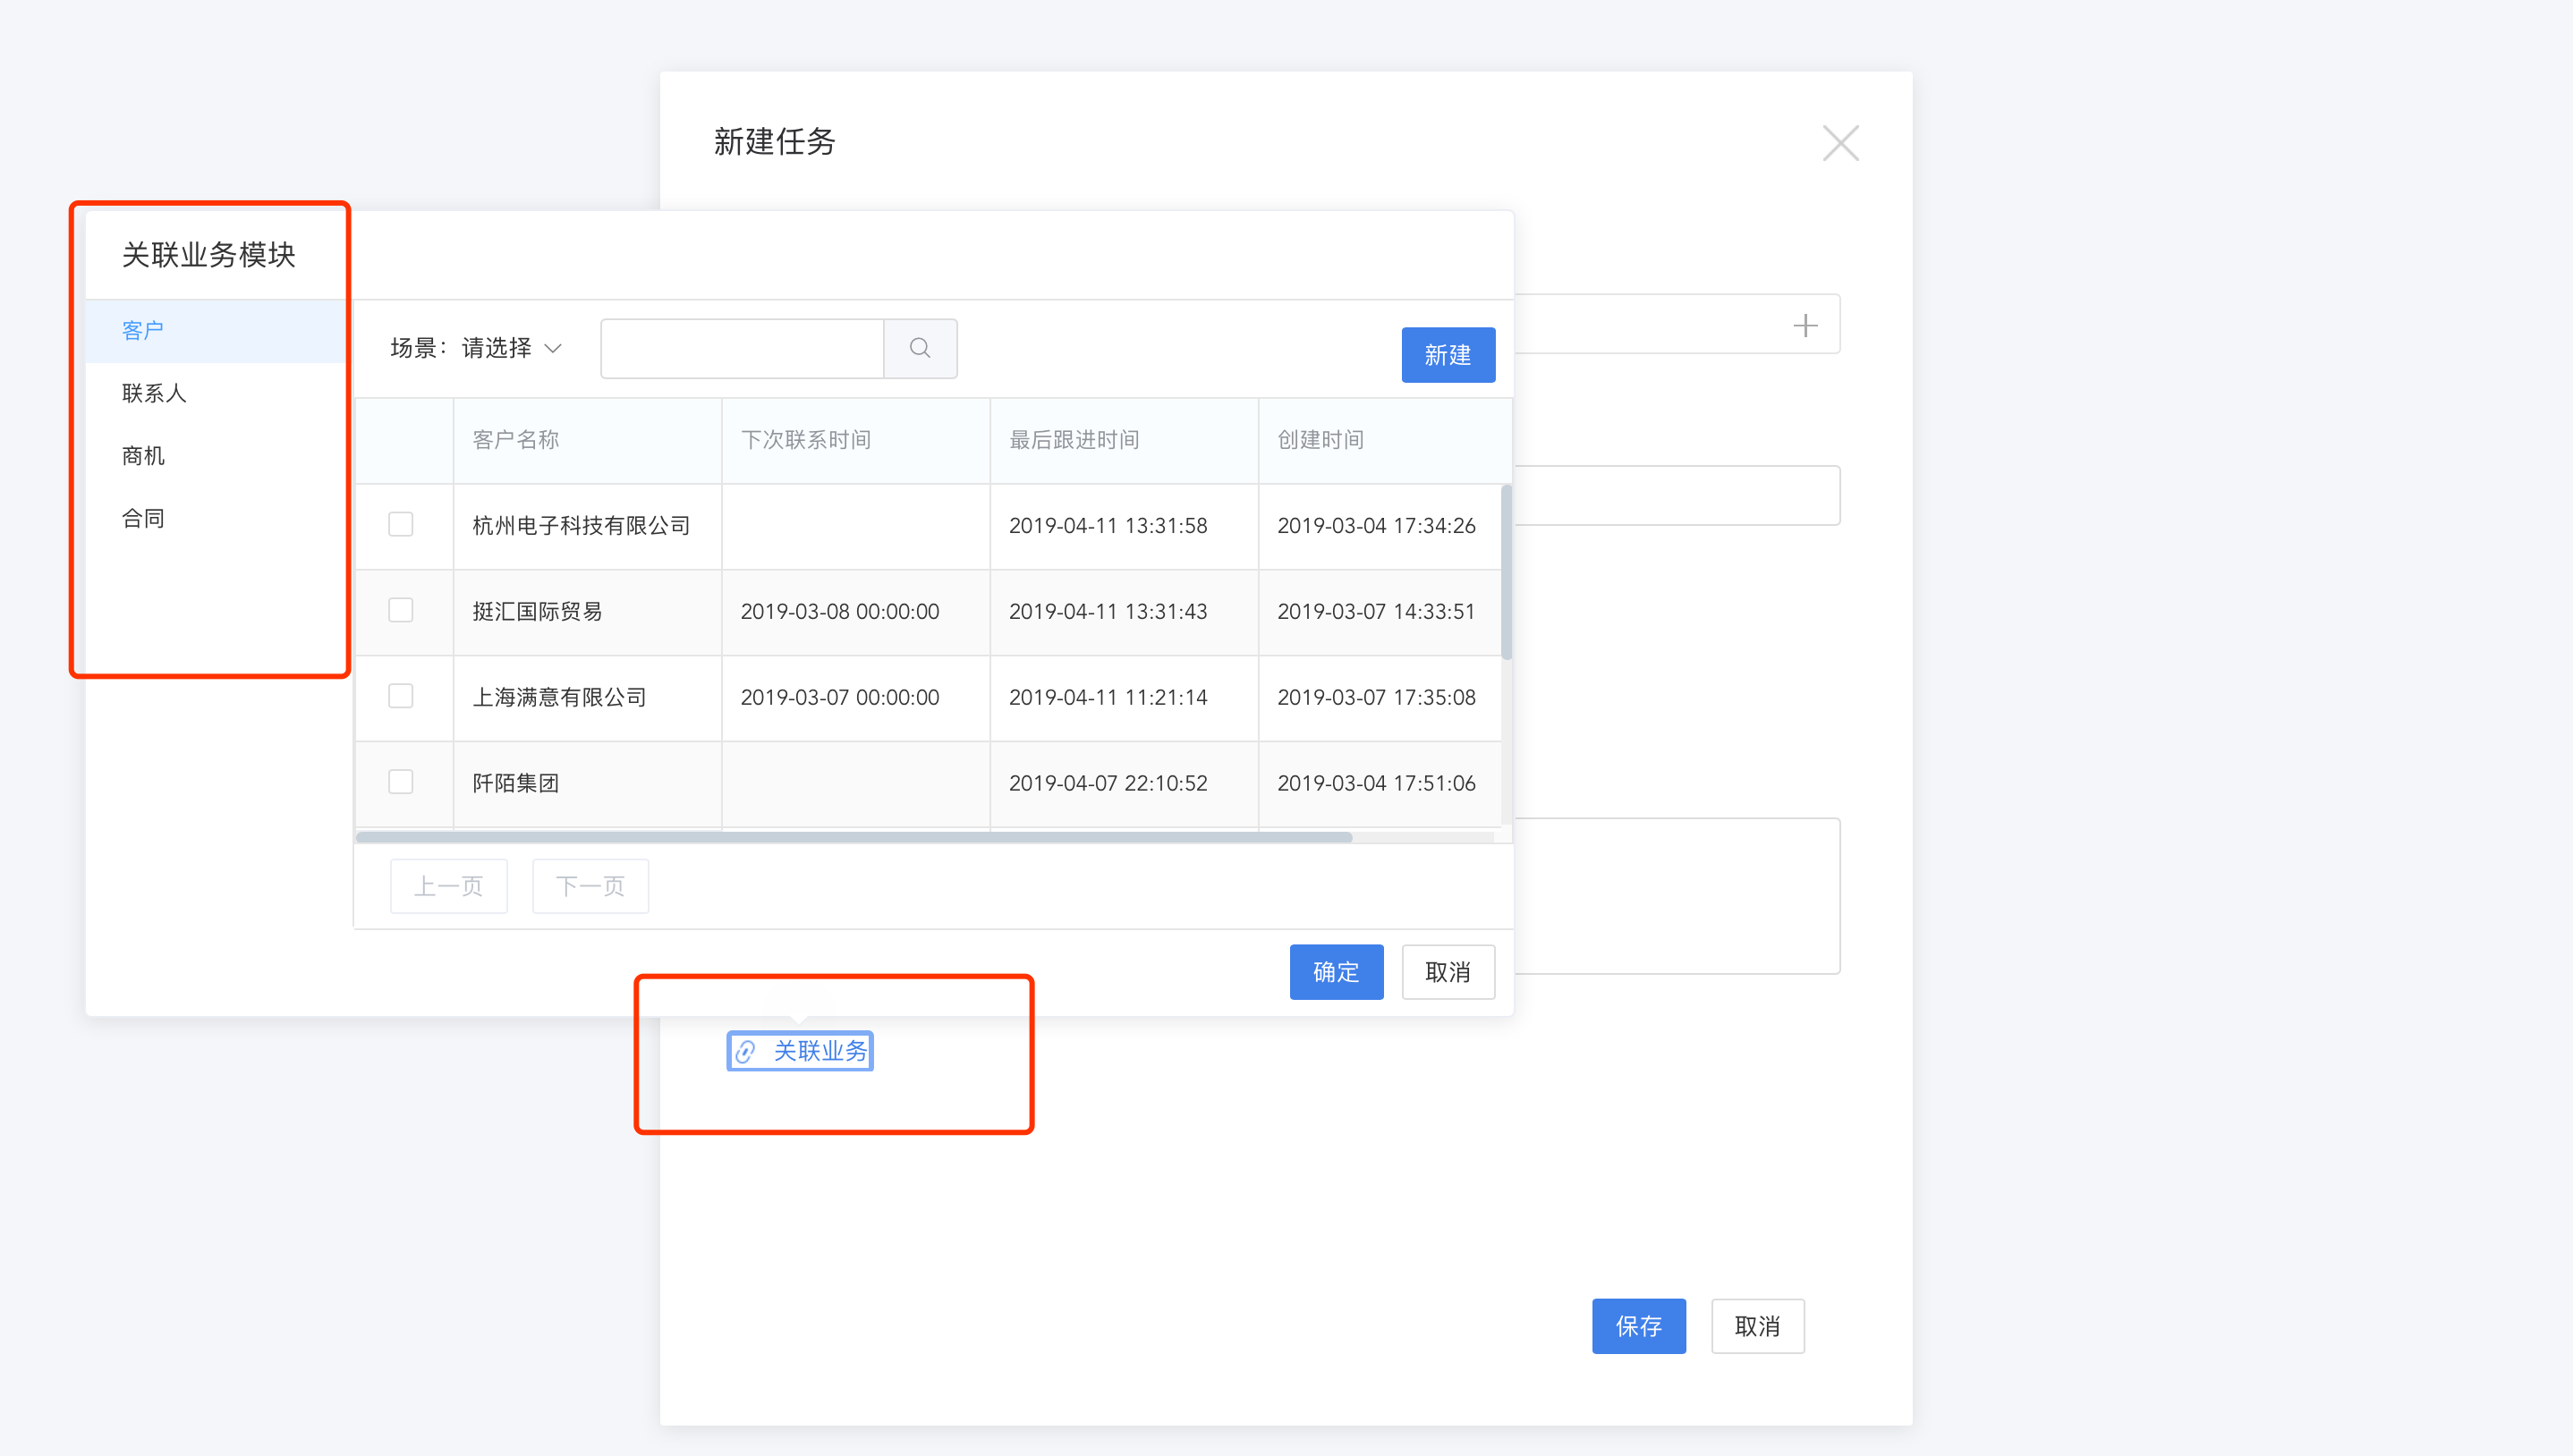
Task: Close the 新建任务 dialog with X
Action: (x=1840, y=143)
